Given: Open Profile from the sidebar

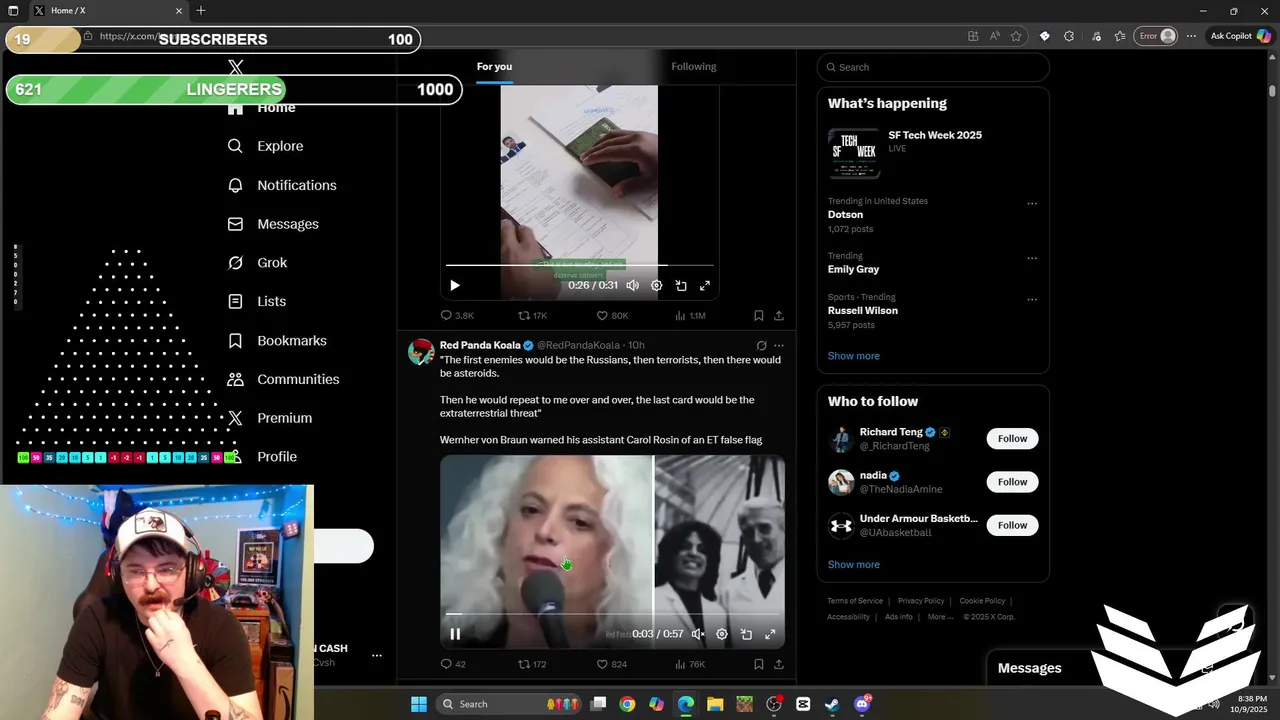Looking at the screenshot, I should 261,457.
